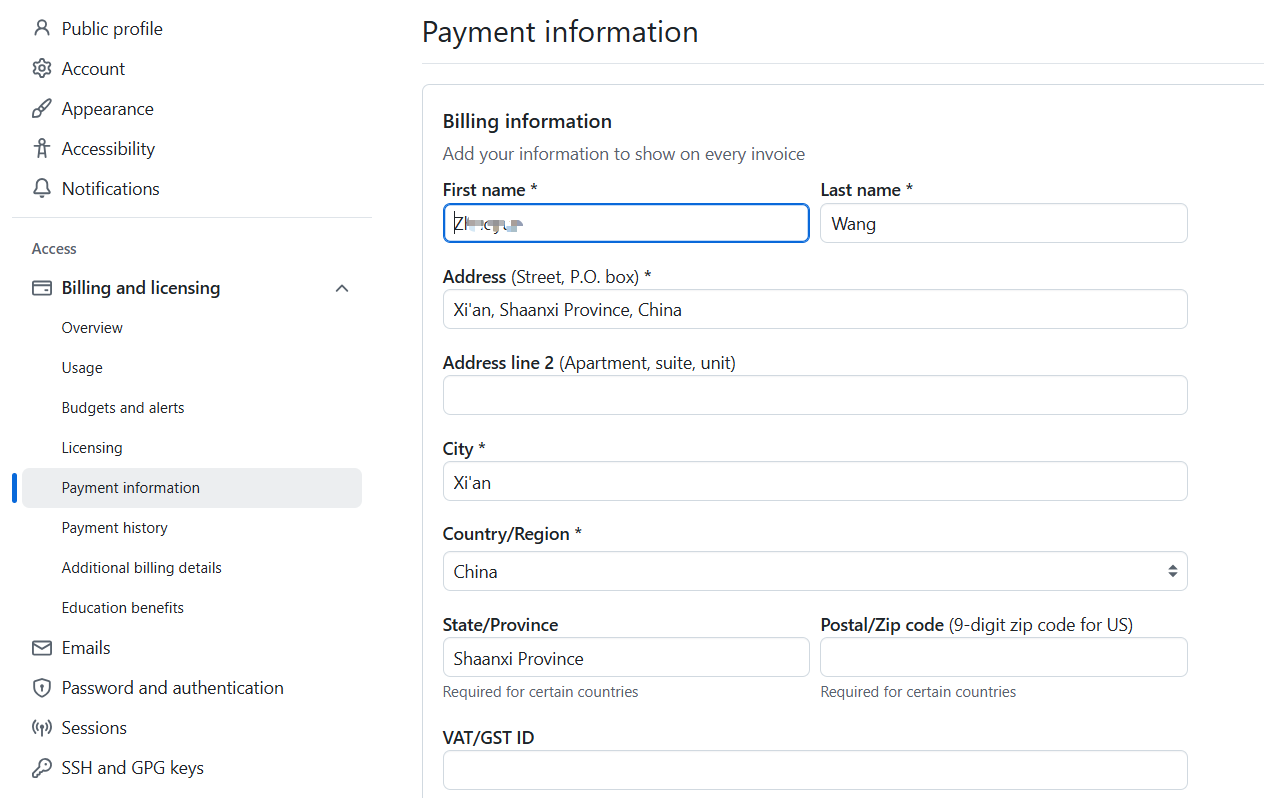Collapse the Billing and licensing section chevron
Viewport: 1264px width, 798px height.
[342, 288]
